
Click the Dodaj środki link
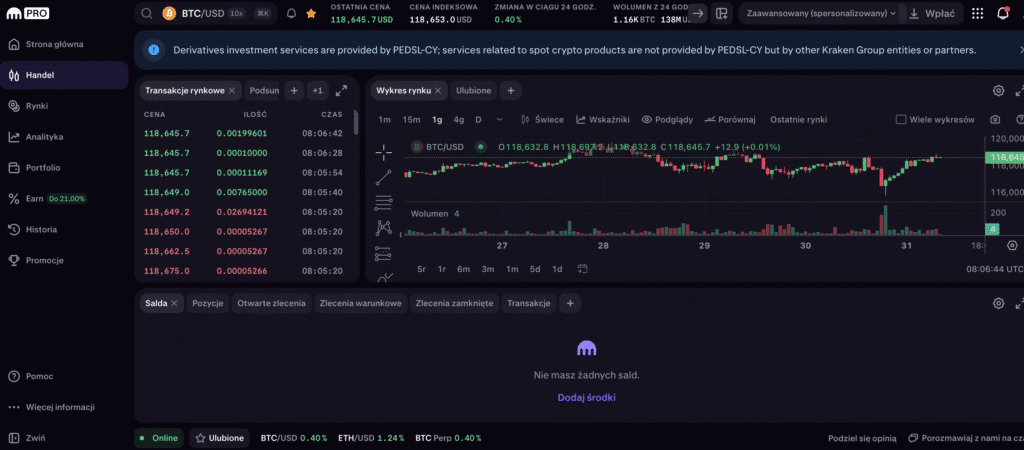pyautogui.click(x=587, y=397)
